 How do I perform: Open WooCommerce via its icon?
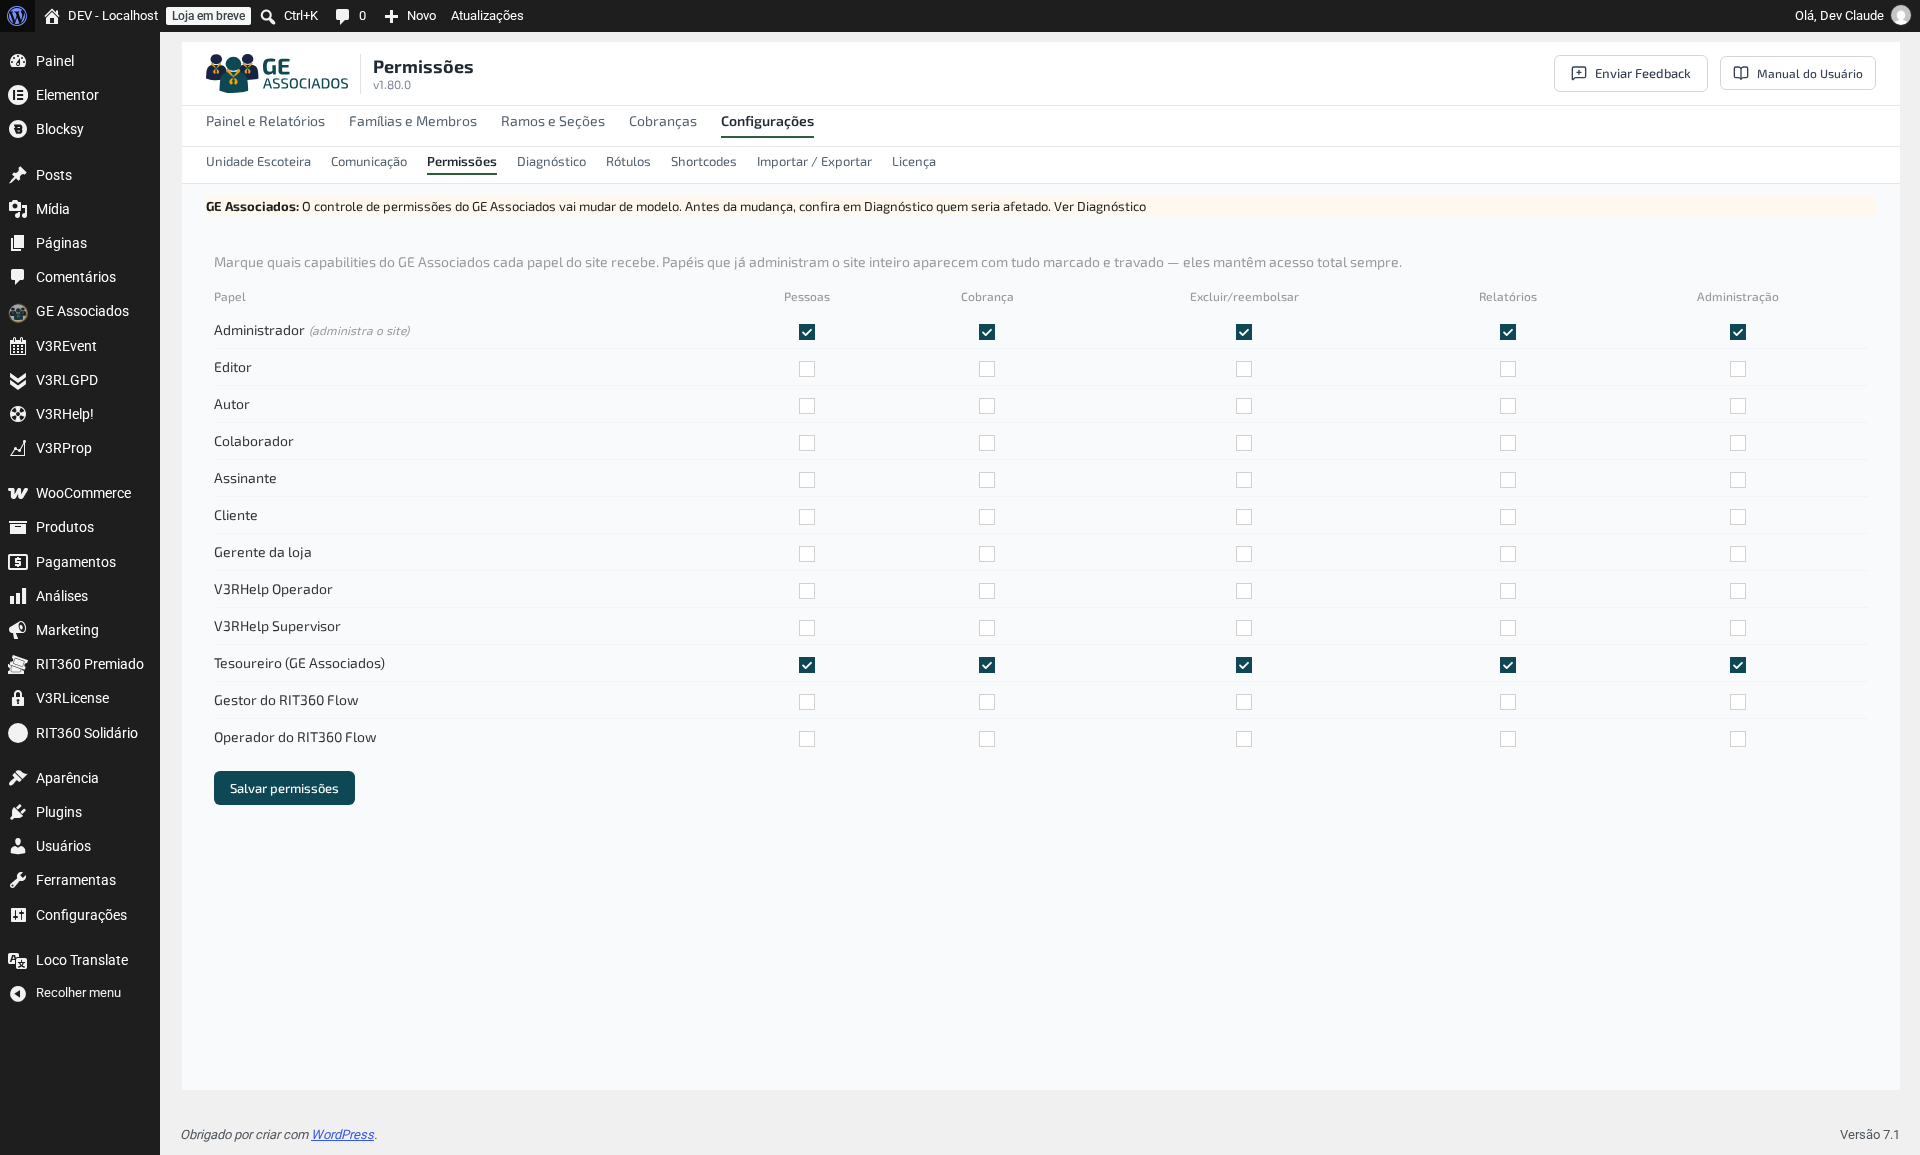18,493
